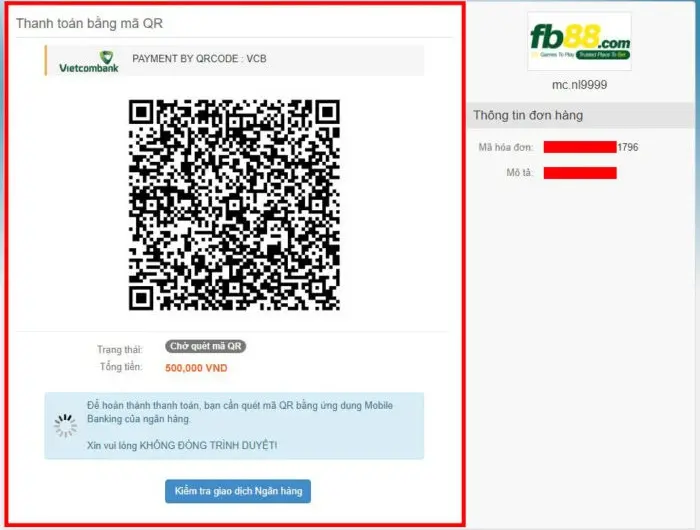Click the Trạng thái label

point(120,349)
